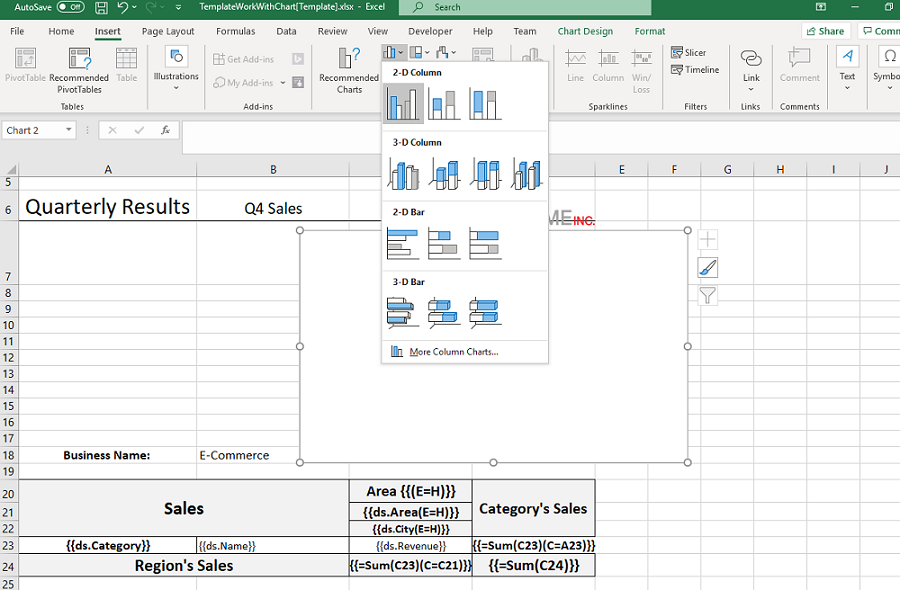Switch to the Developer tab
Image resolution: width=900 pixels, height=590 pixels.
(430, 32)
